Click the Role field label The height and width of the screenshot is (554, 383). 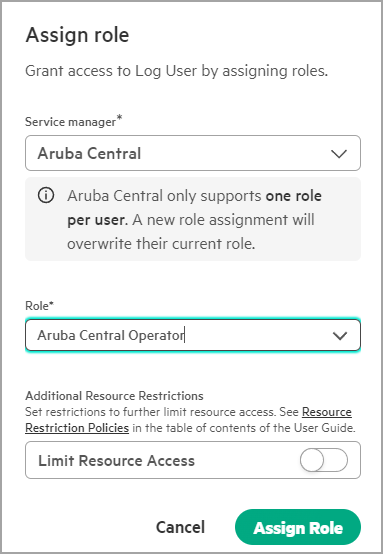point(37,306)
